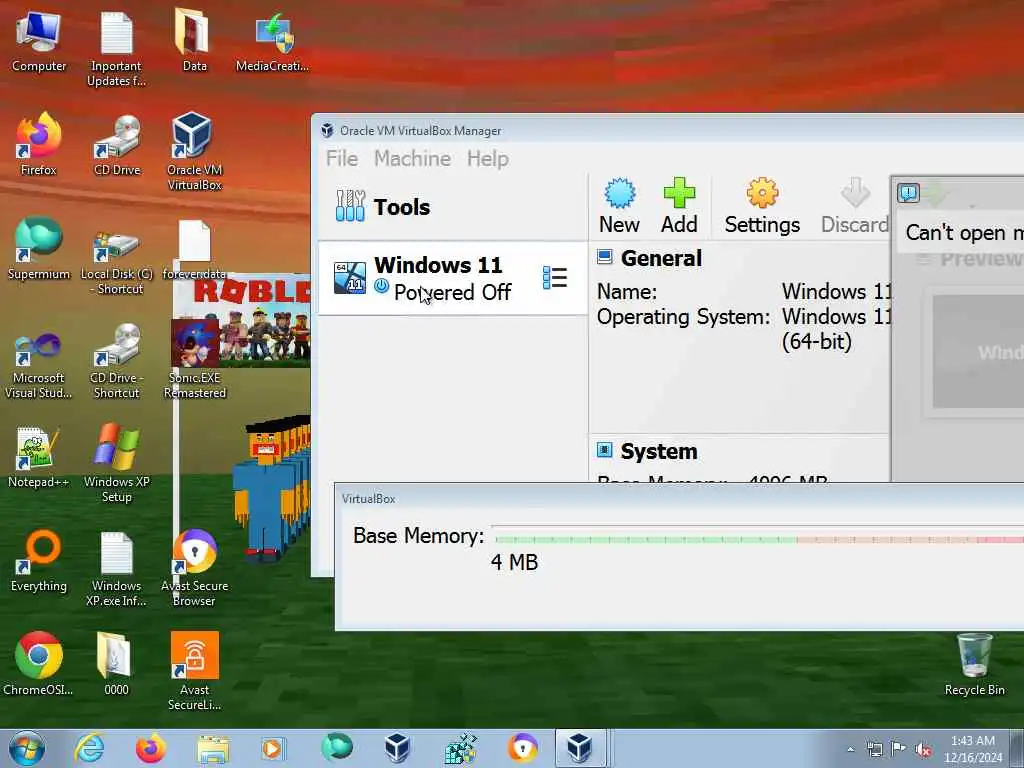
Task: Open foreverdata file on desktop
Action: (194, 250)
